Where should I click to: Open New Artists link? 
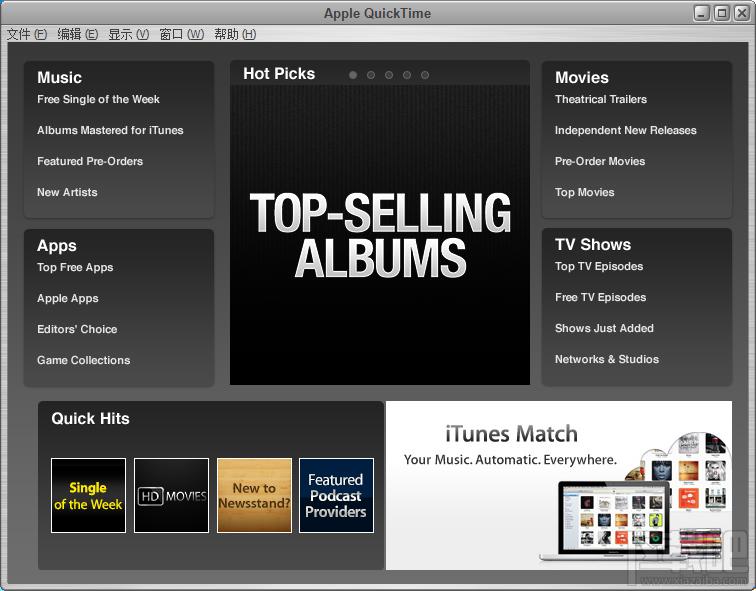67,192
